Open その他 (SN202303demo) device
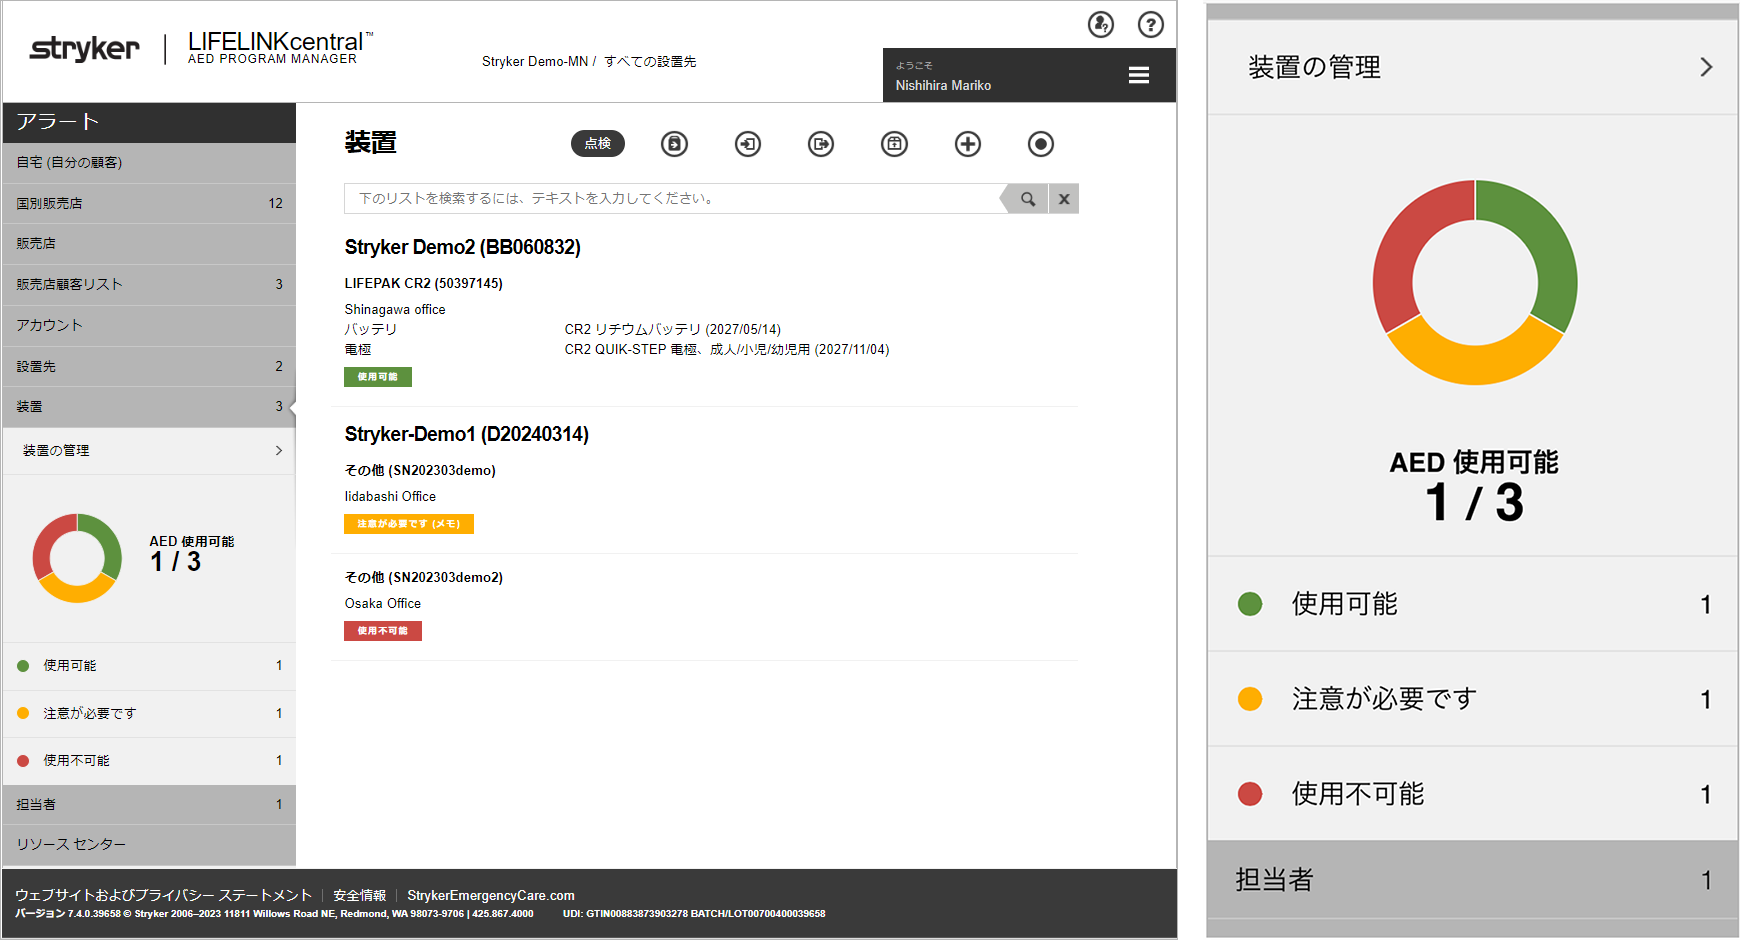Image resolution: width=1740 pixels, height=940 pixels. (420, 470)
